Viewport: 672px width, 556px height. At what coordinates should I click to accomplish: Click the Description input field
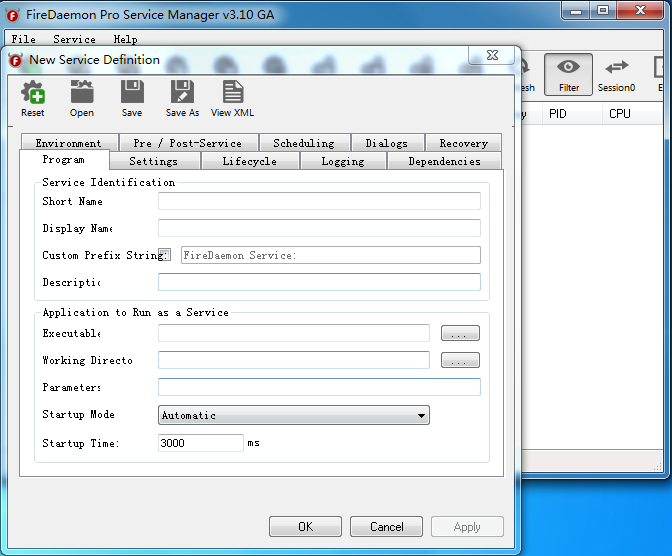tap(319, 282)
